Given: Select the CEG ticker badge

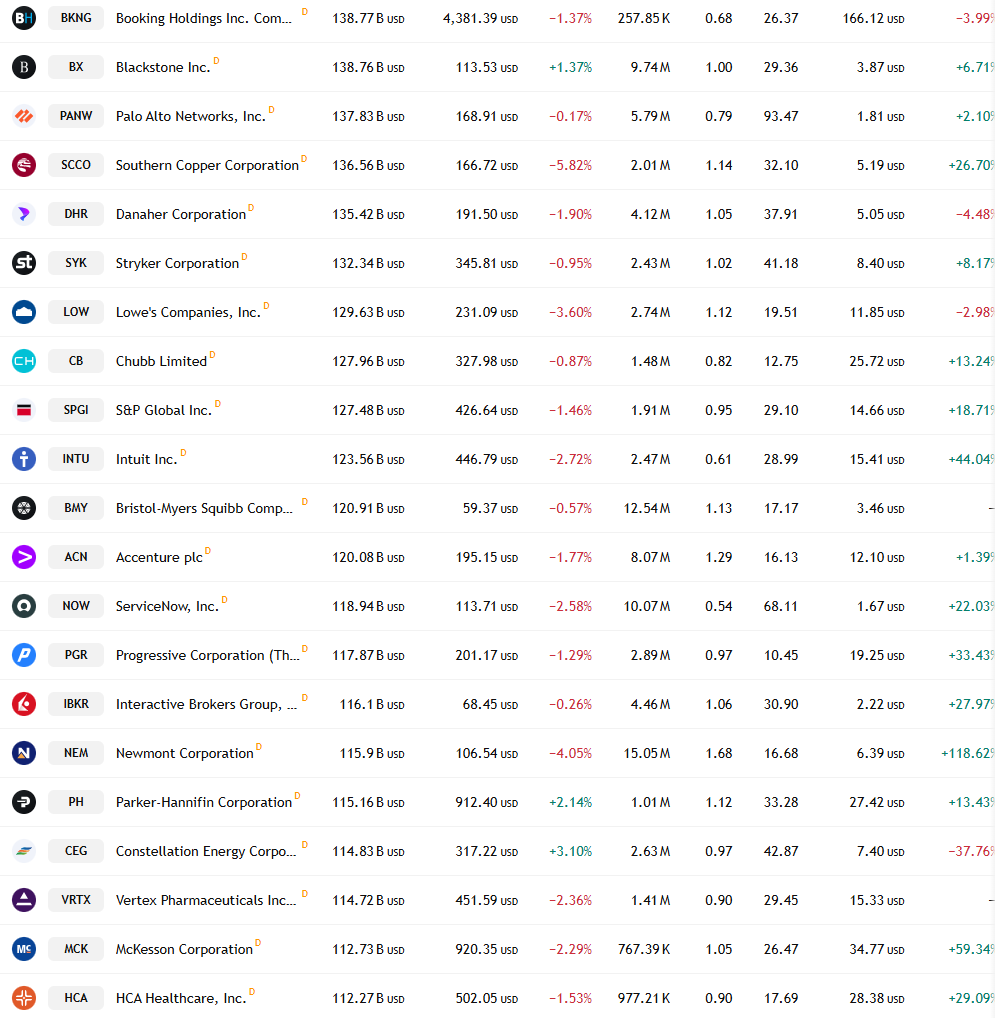Looking at the screenshot, I should [76, 851].
